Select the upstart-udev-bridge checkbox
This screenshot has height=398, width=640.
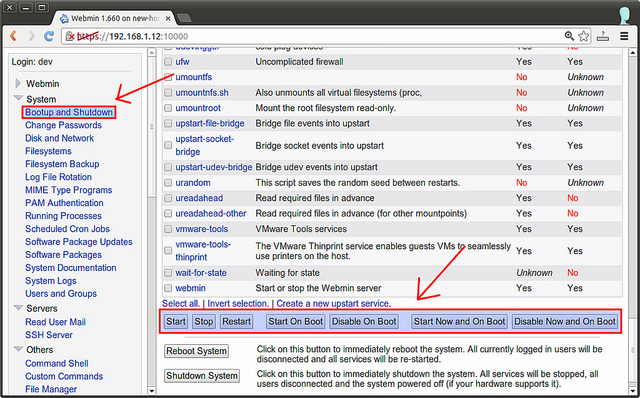click(x=168, y=167)
